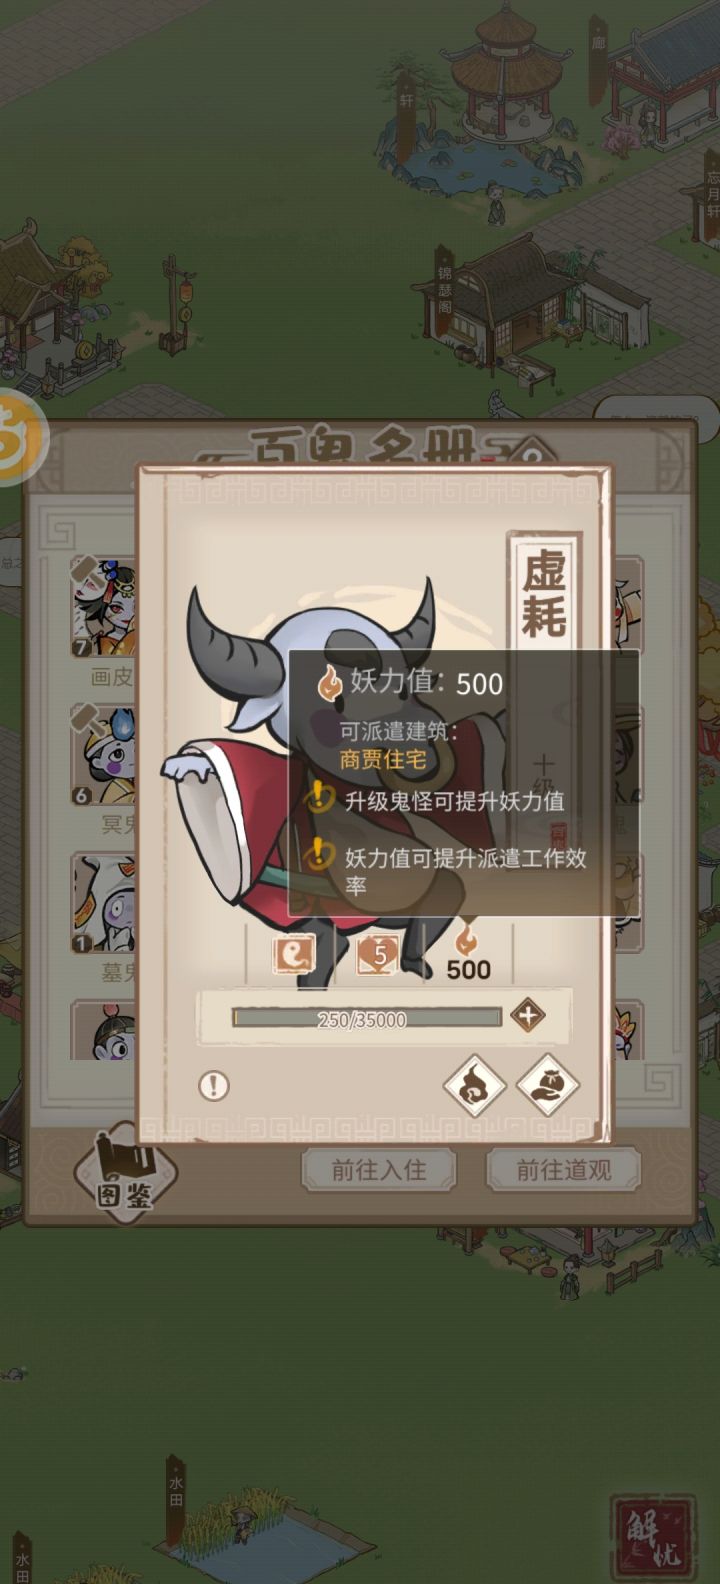This screenshot has height=1584, width=720.
Task: Select the 墓鬼 ghost portrait level 1
Action: coord(103,903)
